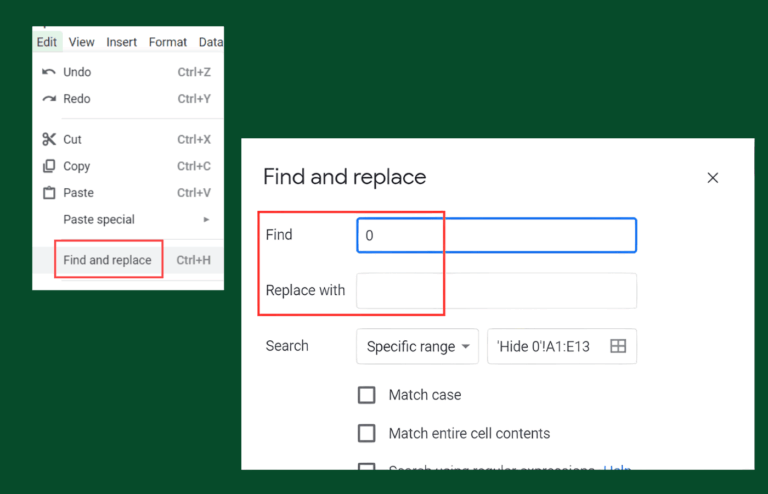Click the Ctrl+C shortcut text
Image resolution: width=768 pixels, height=494 pixels.
[194, 166]
